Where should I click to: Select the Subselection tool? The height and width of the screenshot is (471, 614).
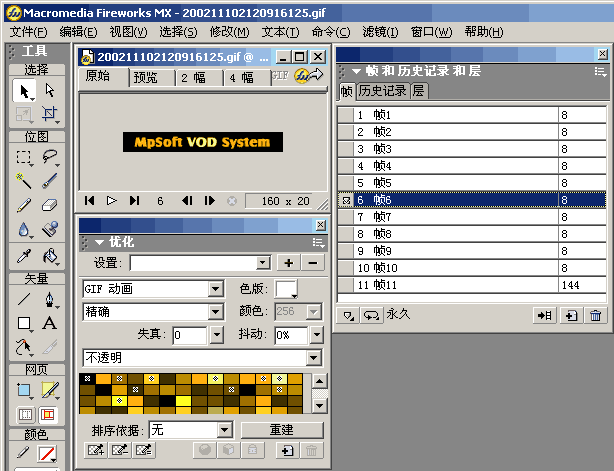tap(50, 91)
